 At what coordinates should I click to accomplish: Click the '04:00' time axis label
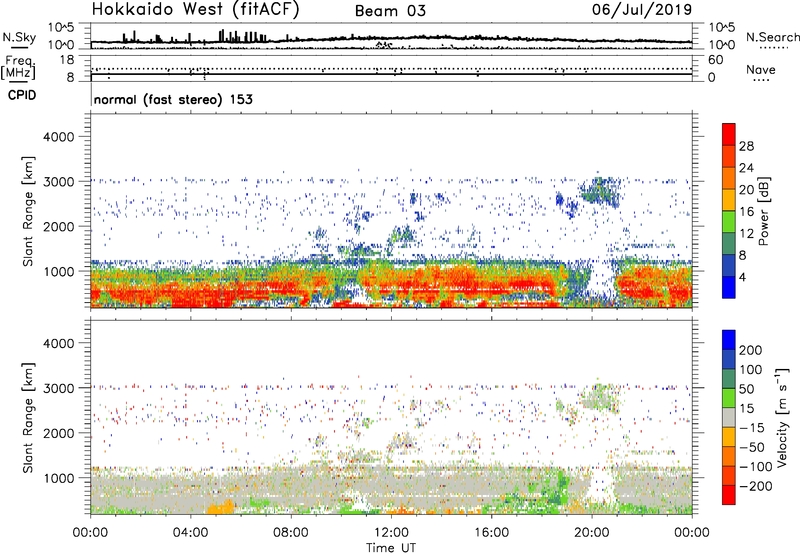click(191, 533)
